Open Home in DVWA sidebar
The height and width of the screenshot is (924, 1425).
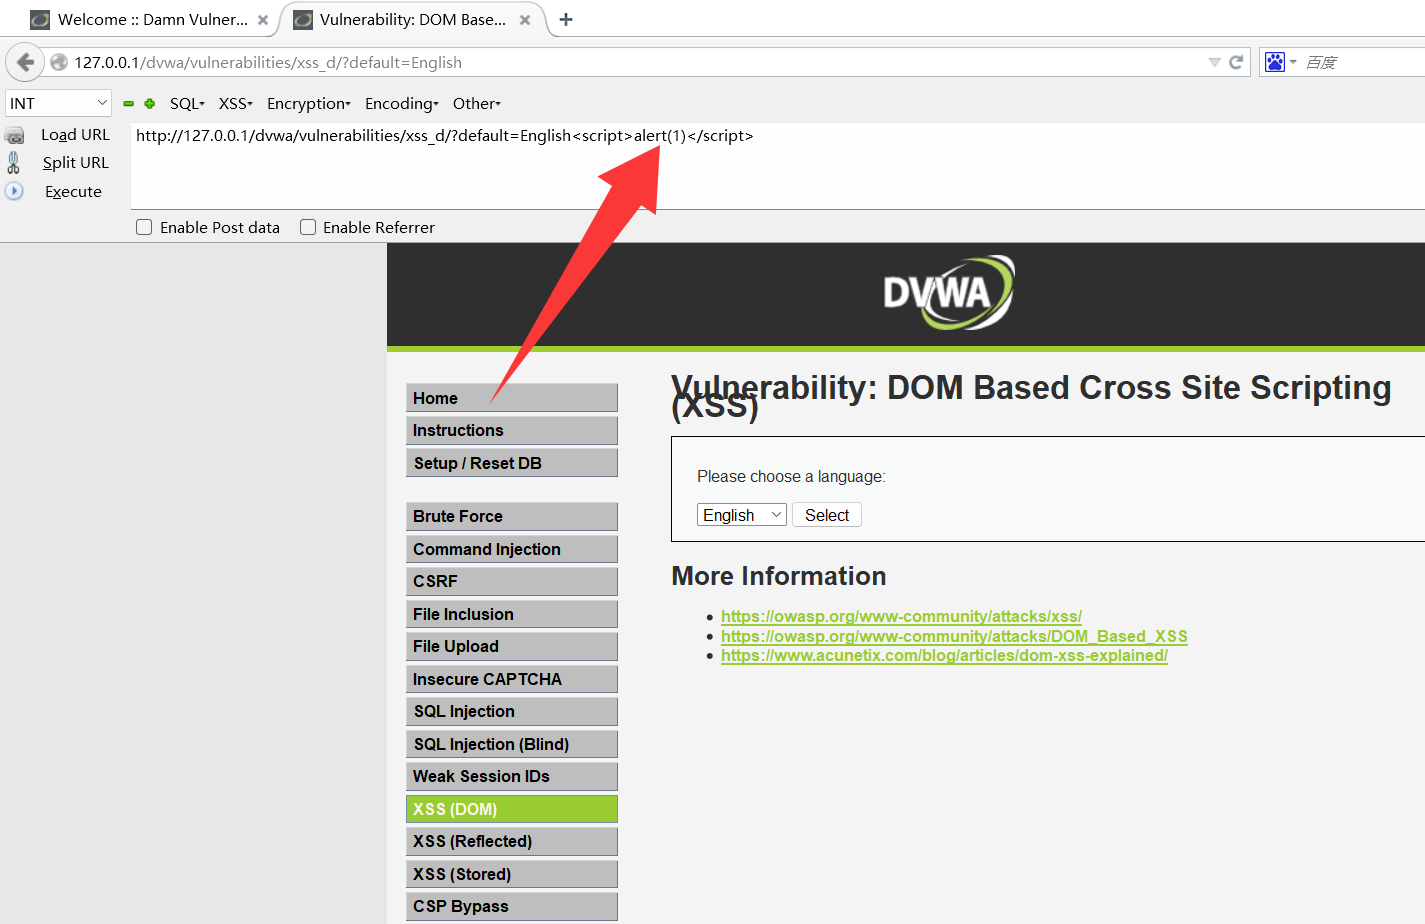(512, 398)
